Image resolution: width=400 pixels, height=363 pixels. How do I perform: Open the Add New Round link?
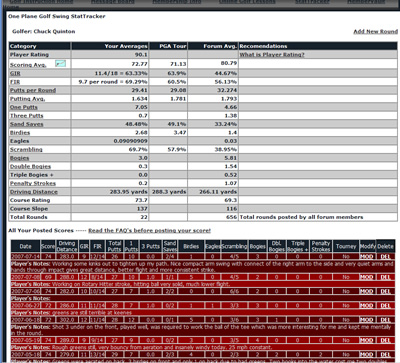(x=375, y=31)
